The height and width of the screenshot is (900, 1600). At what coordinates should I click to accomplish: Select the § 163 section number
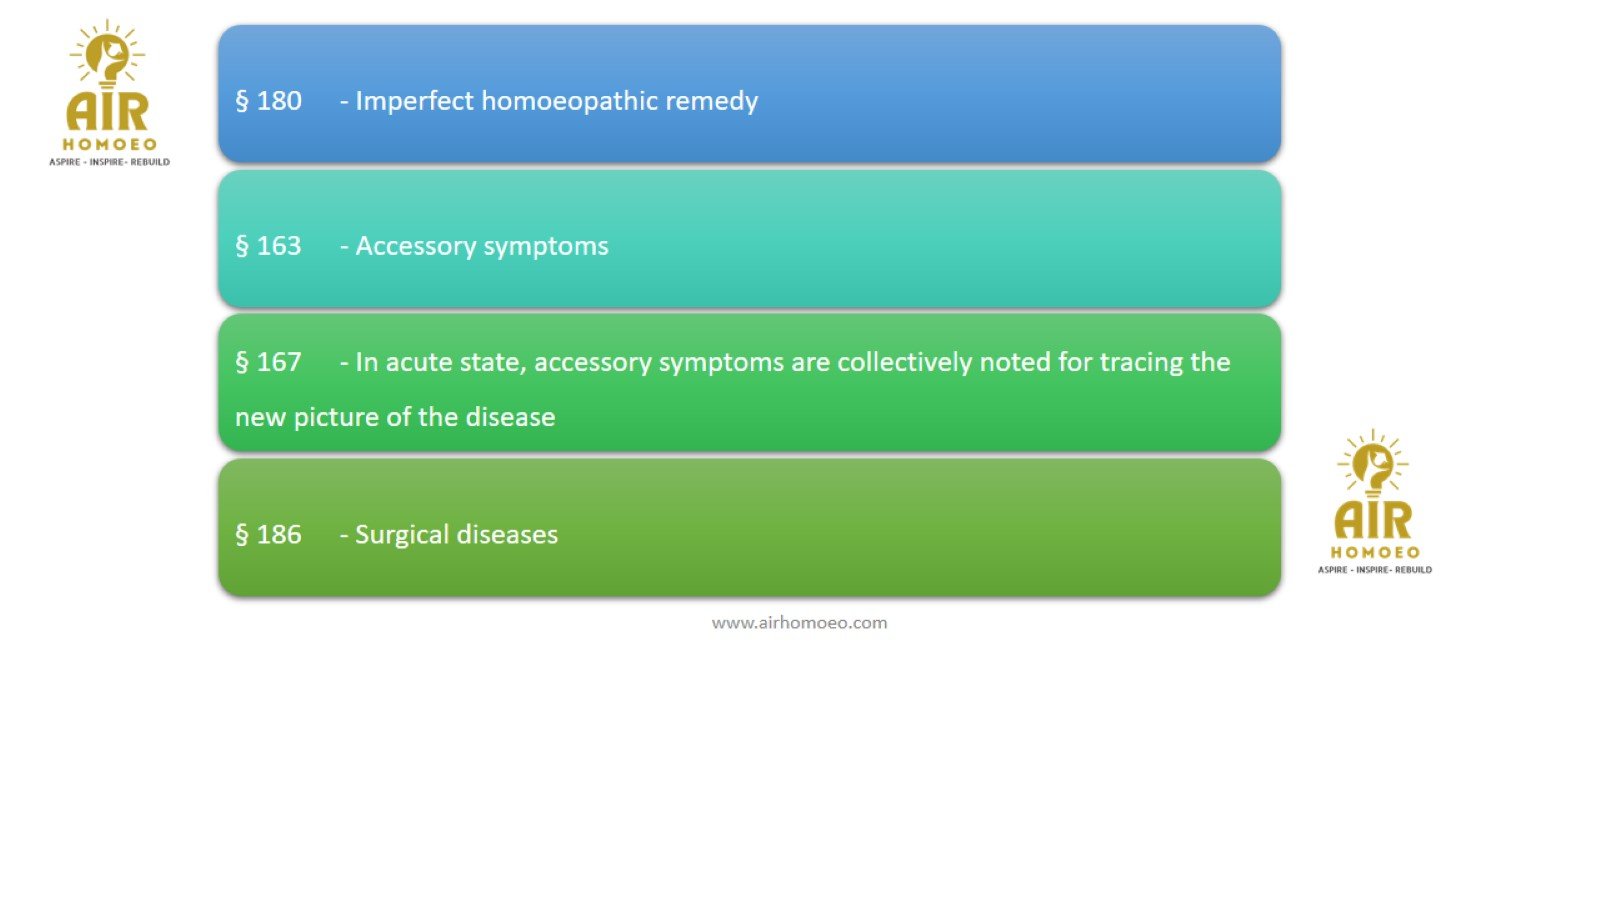click(x=268, y=246)
